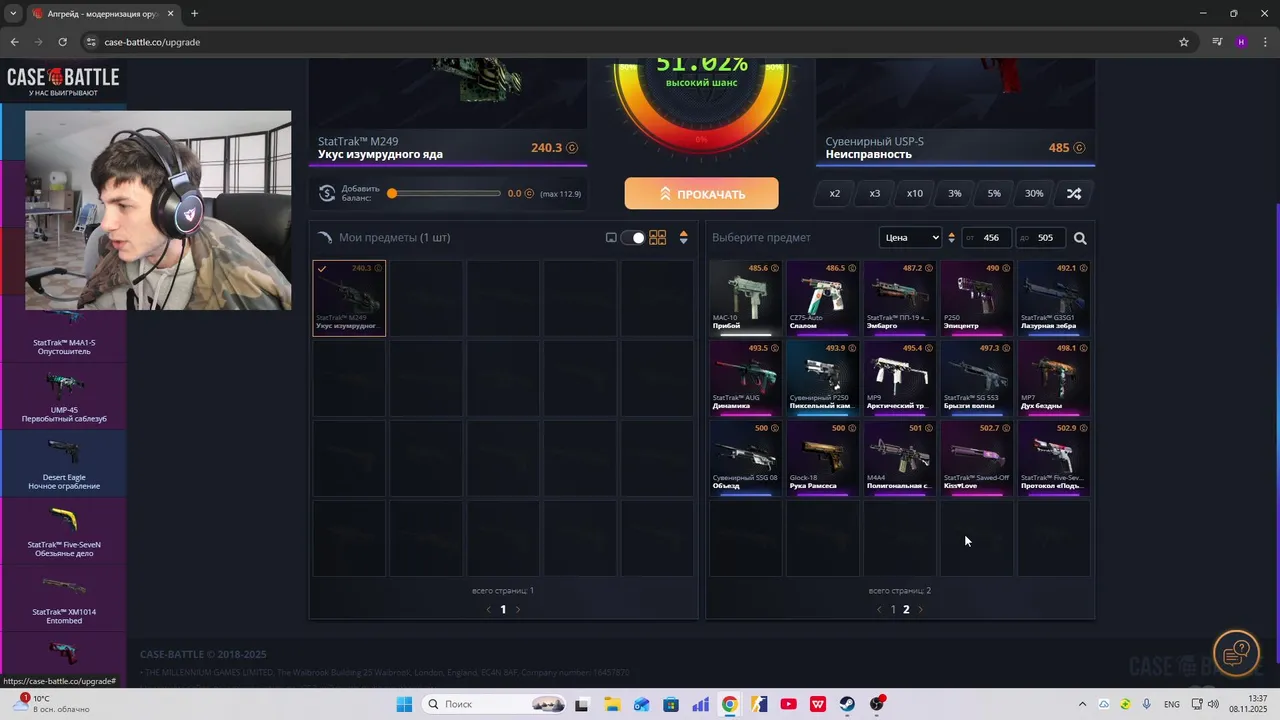The image size is (1280, 720).
Task: Select the x3 multiplier
Action: (875, 194)
